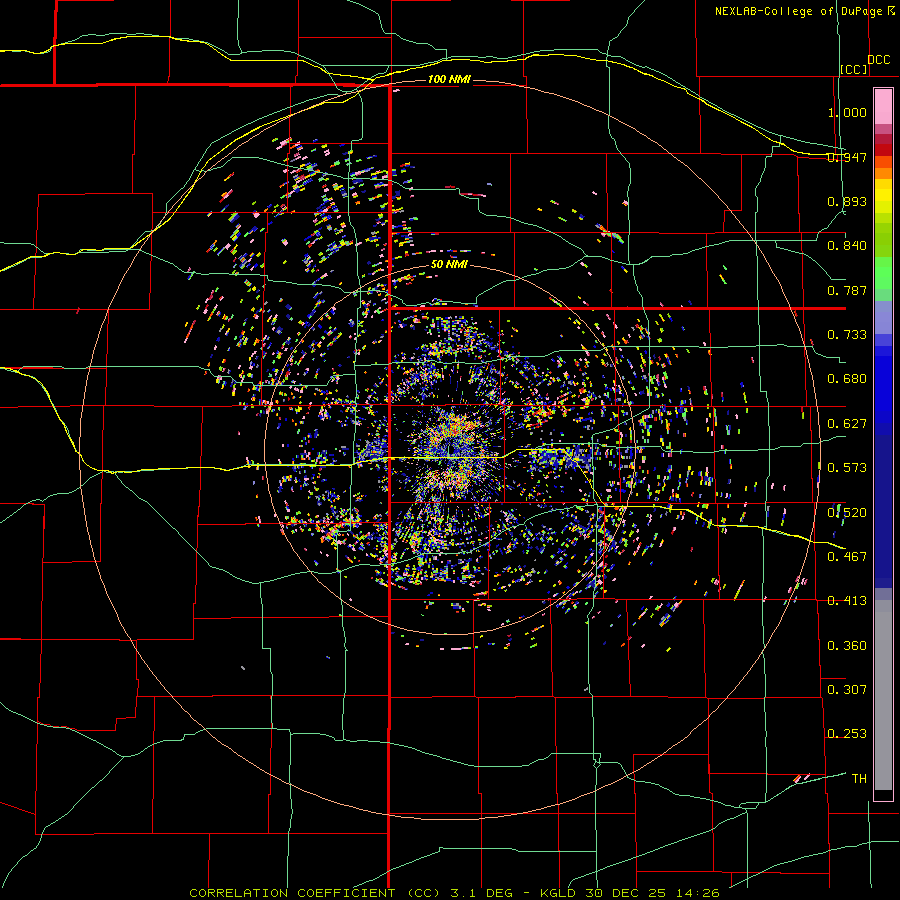The width and height of the screenshot is (900, 900).
Task: Pick the pink segment of the color bar
Action: (883, 107)
